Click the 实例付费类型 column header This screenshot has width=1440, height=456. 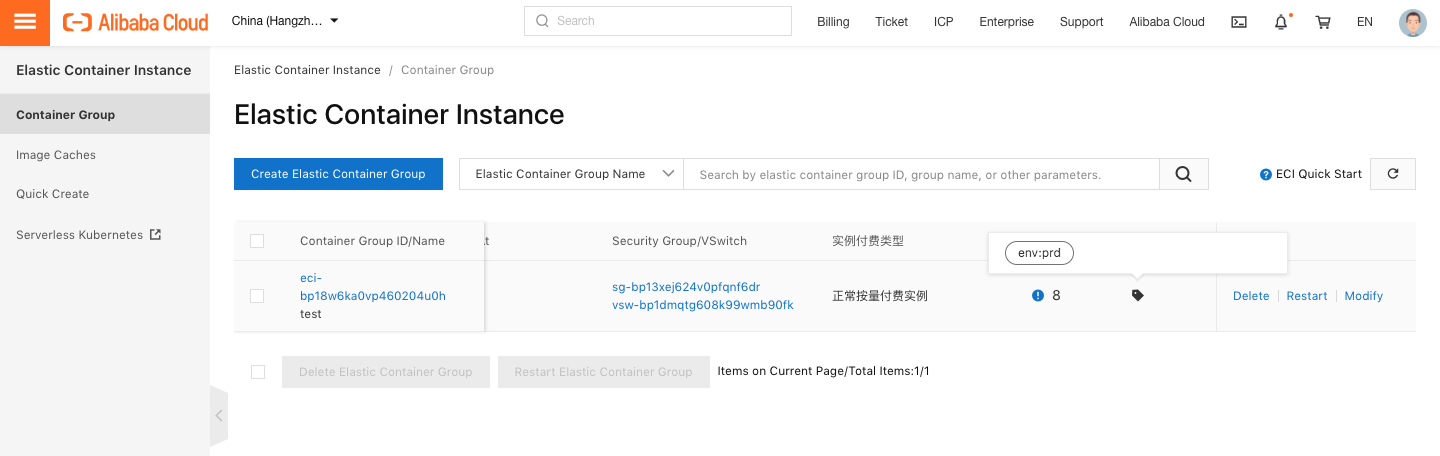(x=868, y=241)
